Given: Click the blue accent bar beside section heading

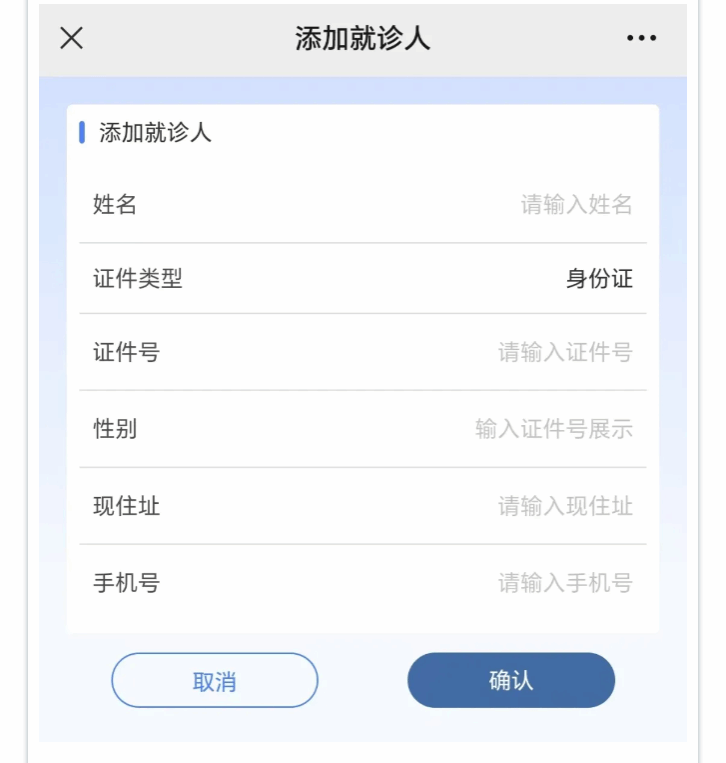Looking at the screenshot, I should pos(82,132).
